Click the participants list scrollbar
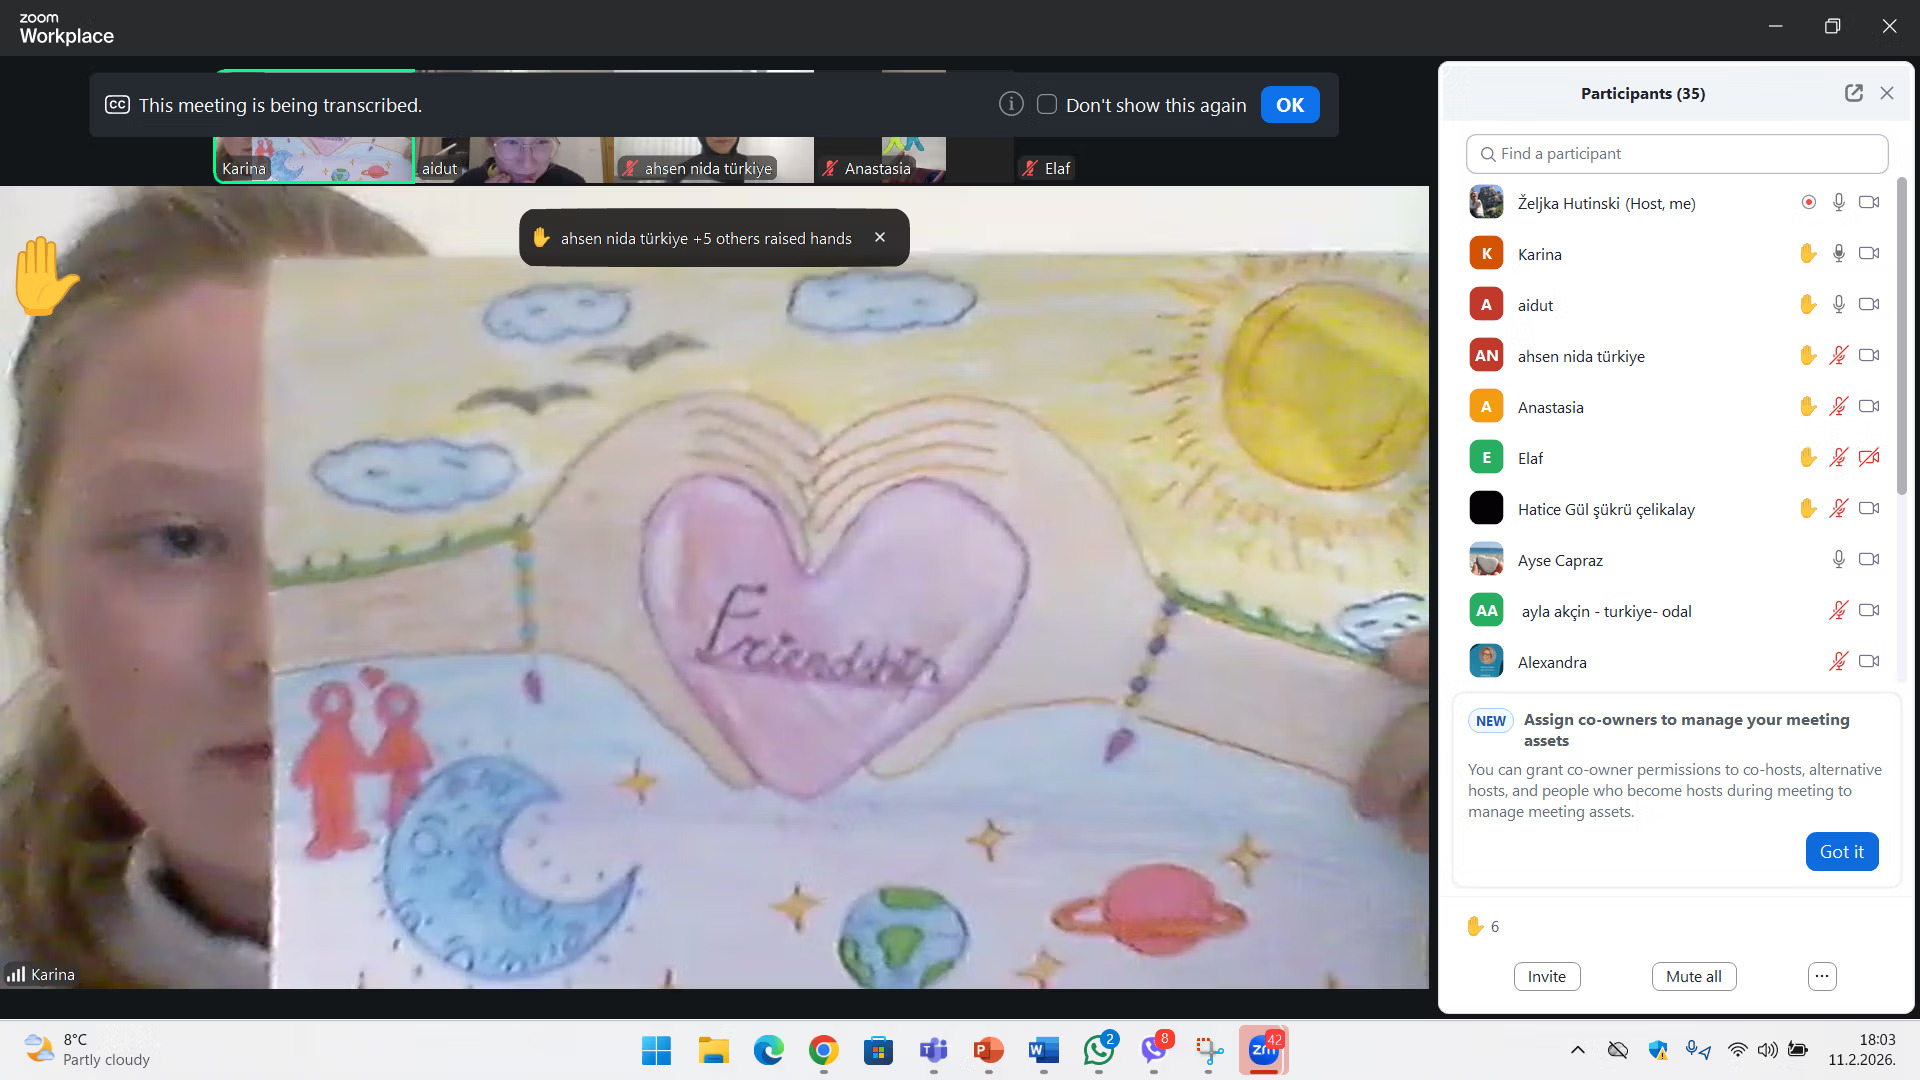Viewport: 1920px width, 1080px height. point(1901,340)
